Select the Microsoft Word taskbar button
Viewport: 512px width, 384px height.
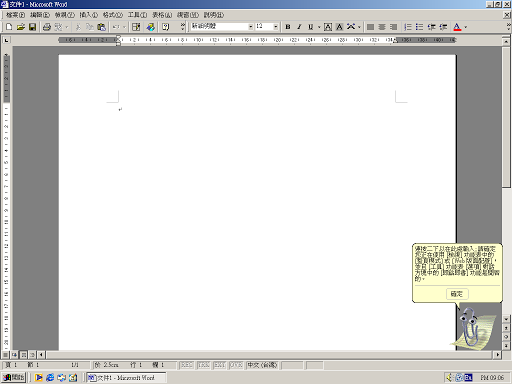click(x=126, y=378)
